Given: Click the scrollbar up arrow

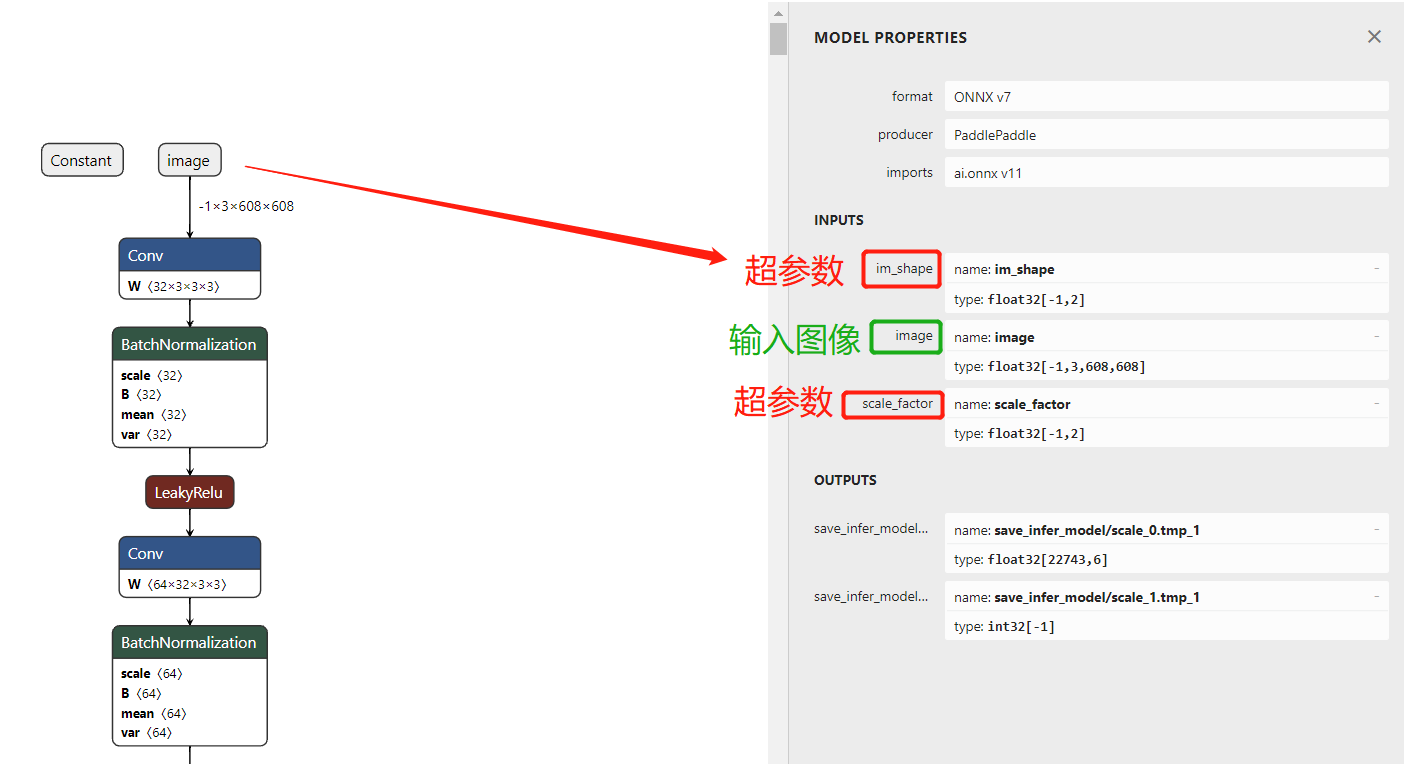Looking at the screenshot, I should 778,12.
